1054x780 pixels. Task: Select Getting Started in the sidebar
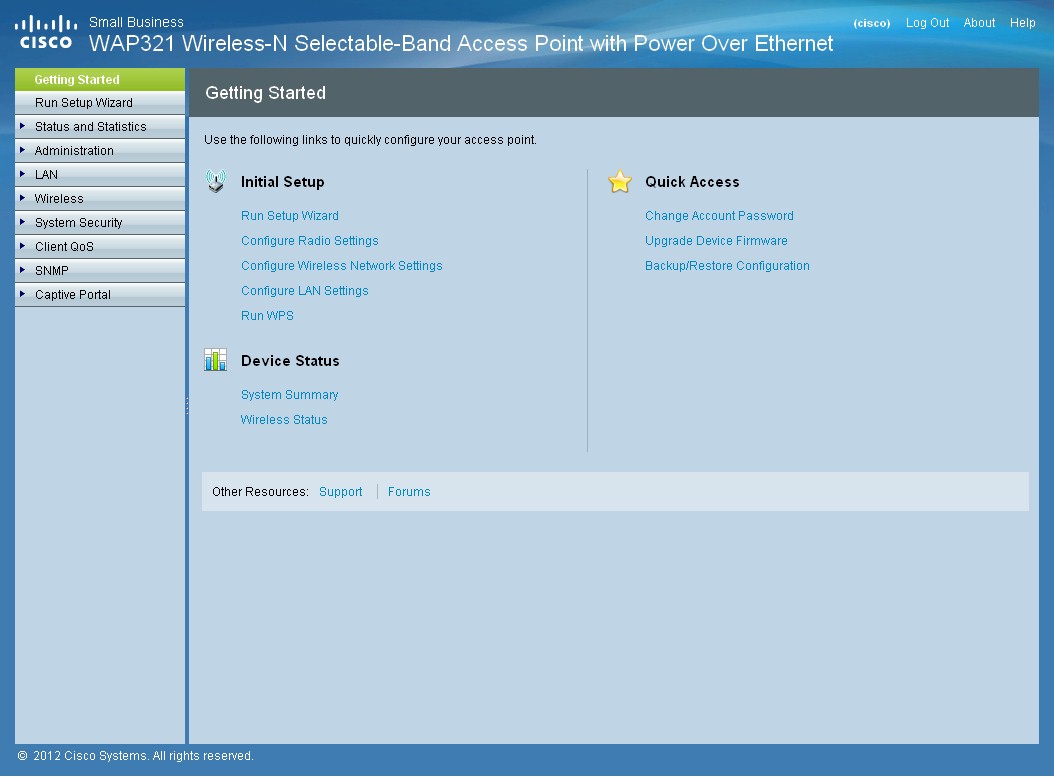coord(99,79)
